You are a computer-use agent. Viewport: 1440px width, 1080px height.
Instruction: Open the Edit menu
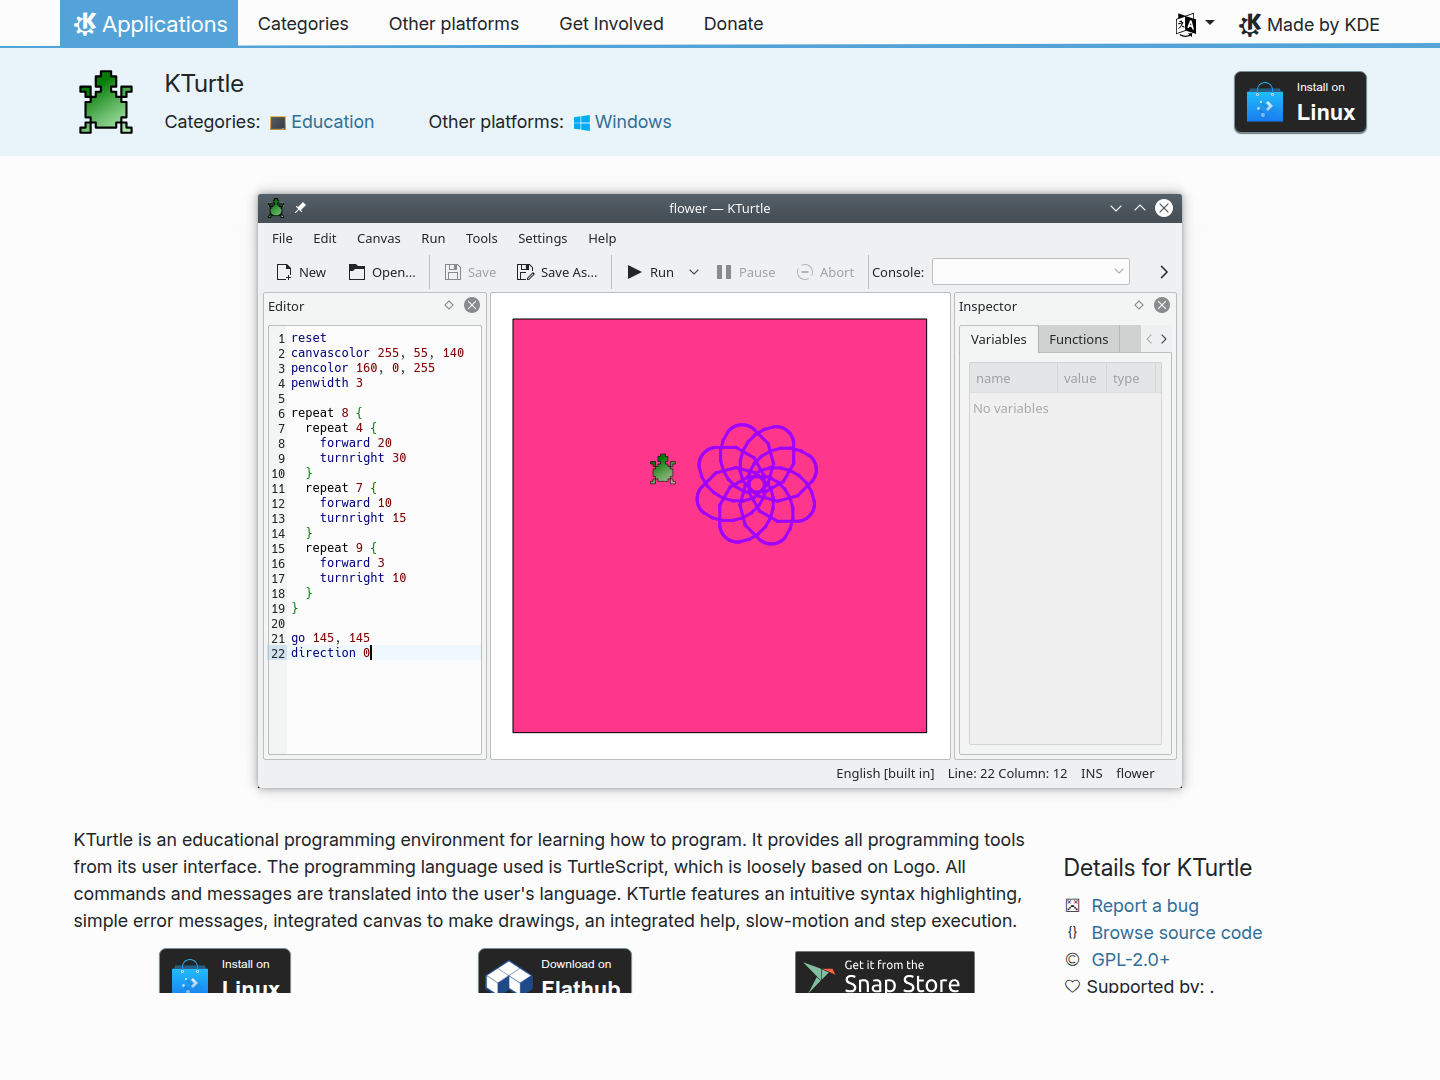click(x=325, y=238)
